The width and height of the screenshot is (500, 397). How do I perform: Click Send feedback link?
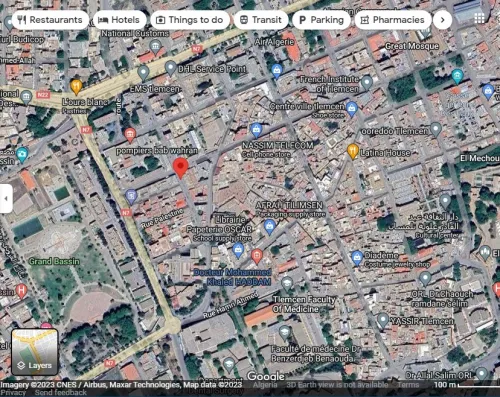click(61, 393)
